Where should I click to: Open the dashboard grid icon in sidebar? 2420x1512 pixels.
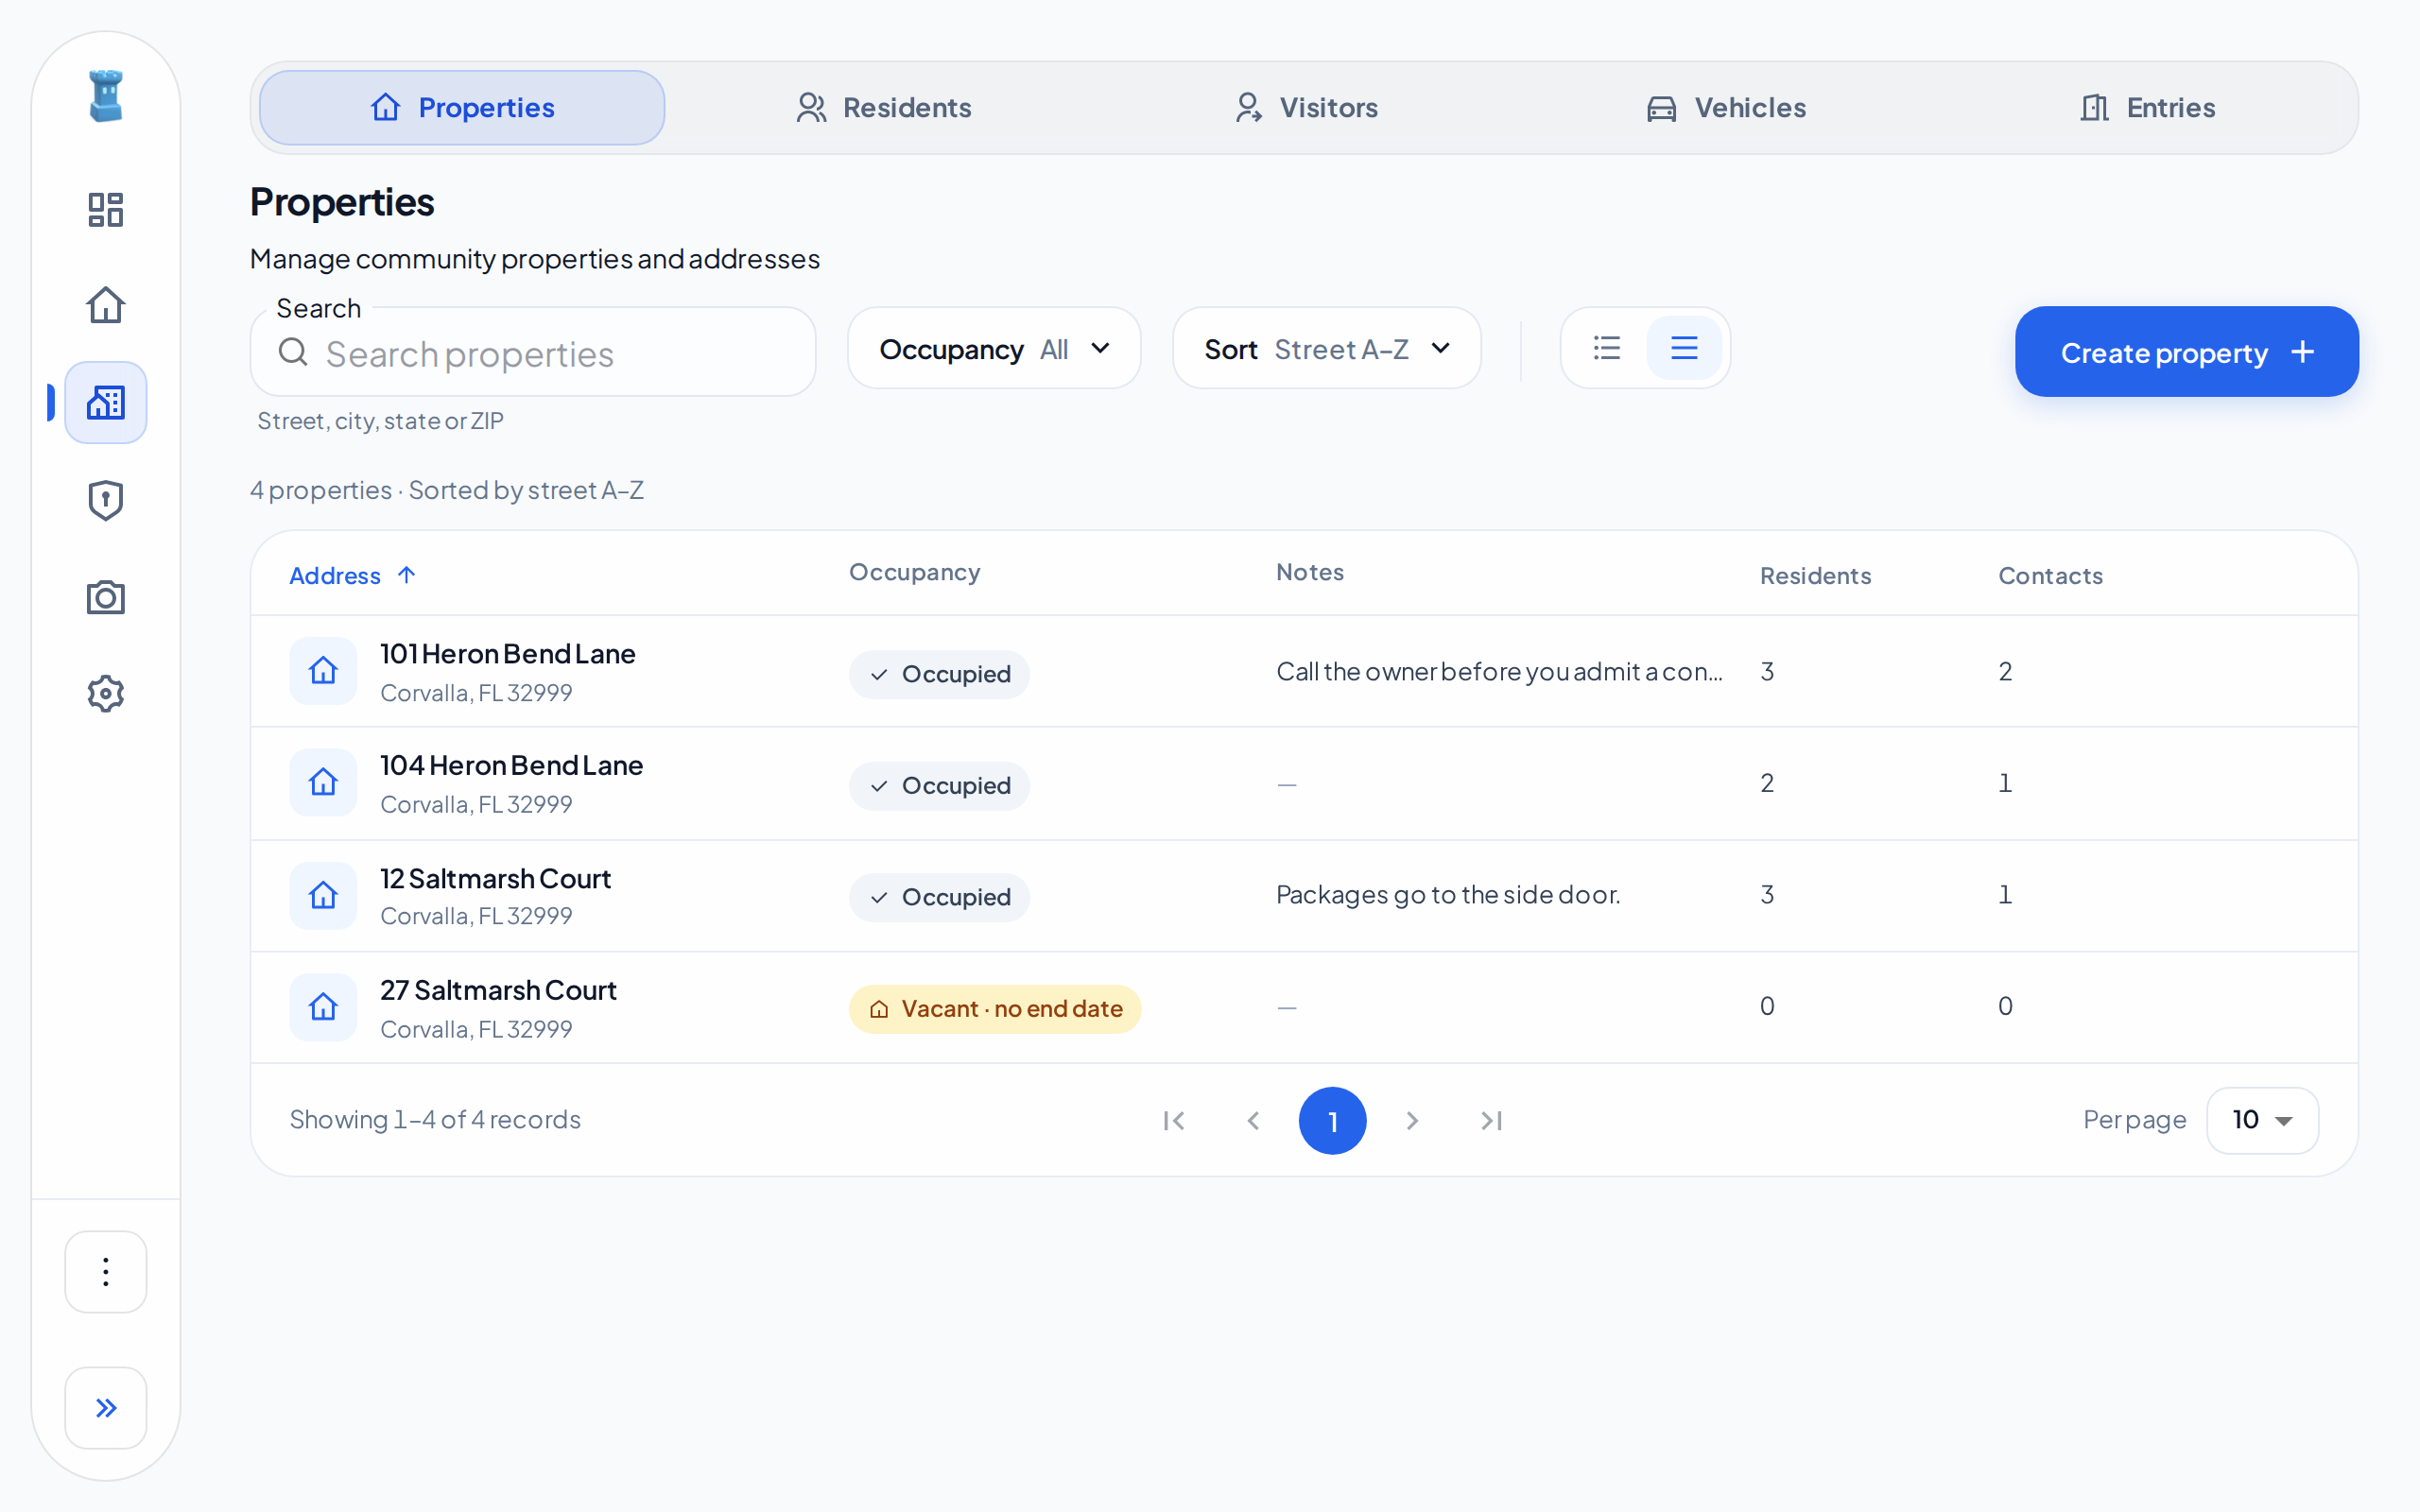pos(105,209)
